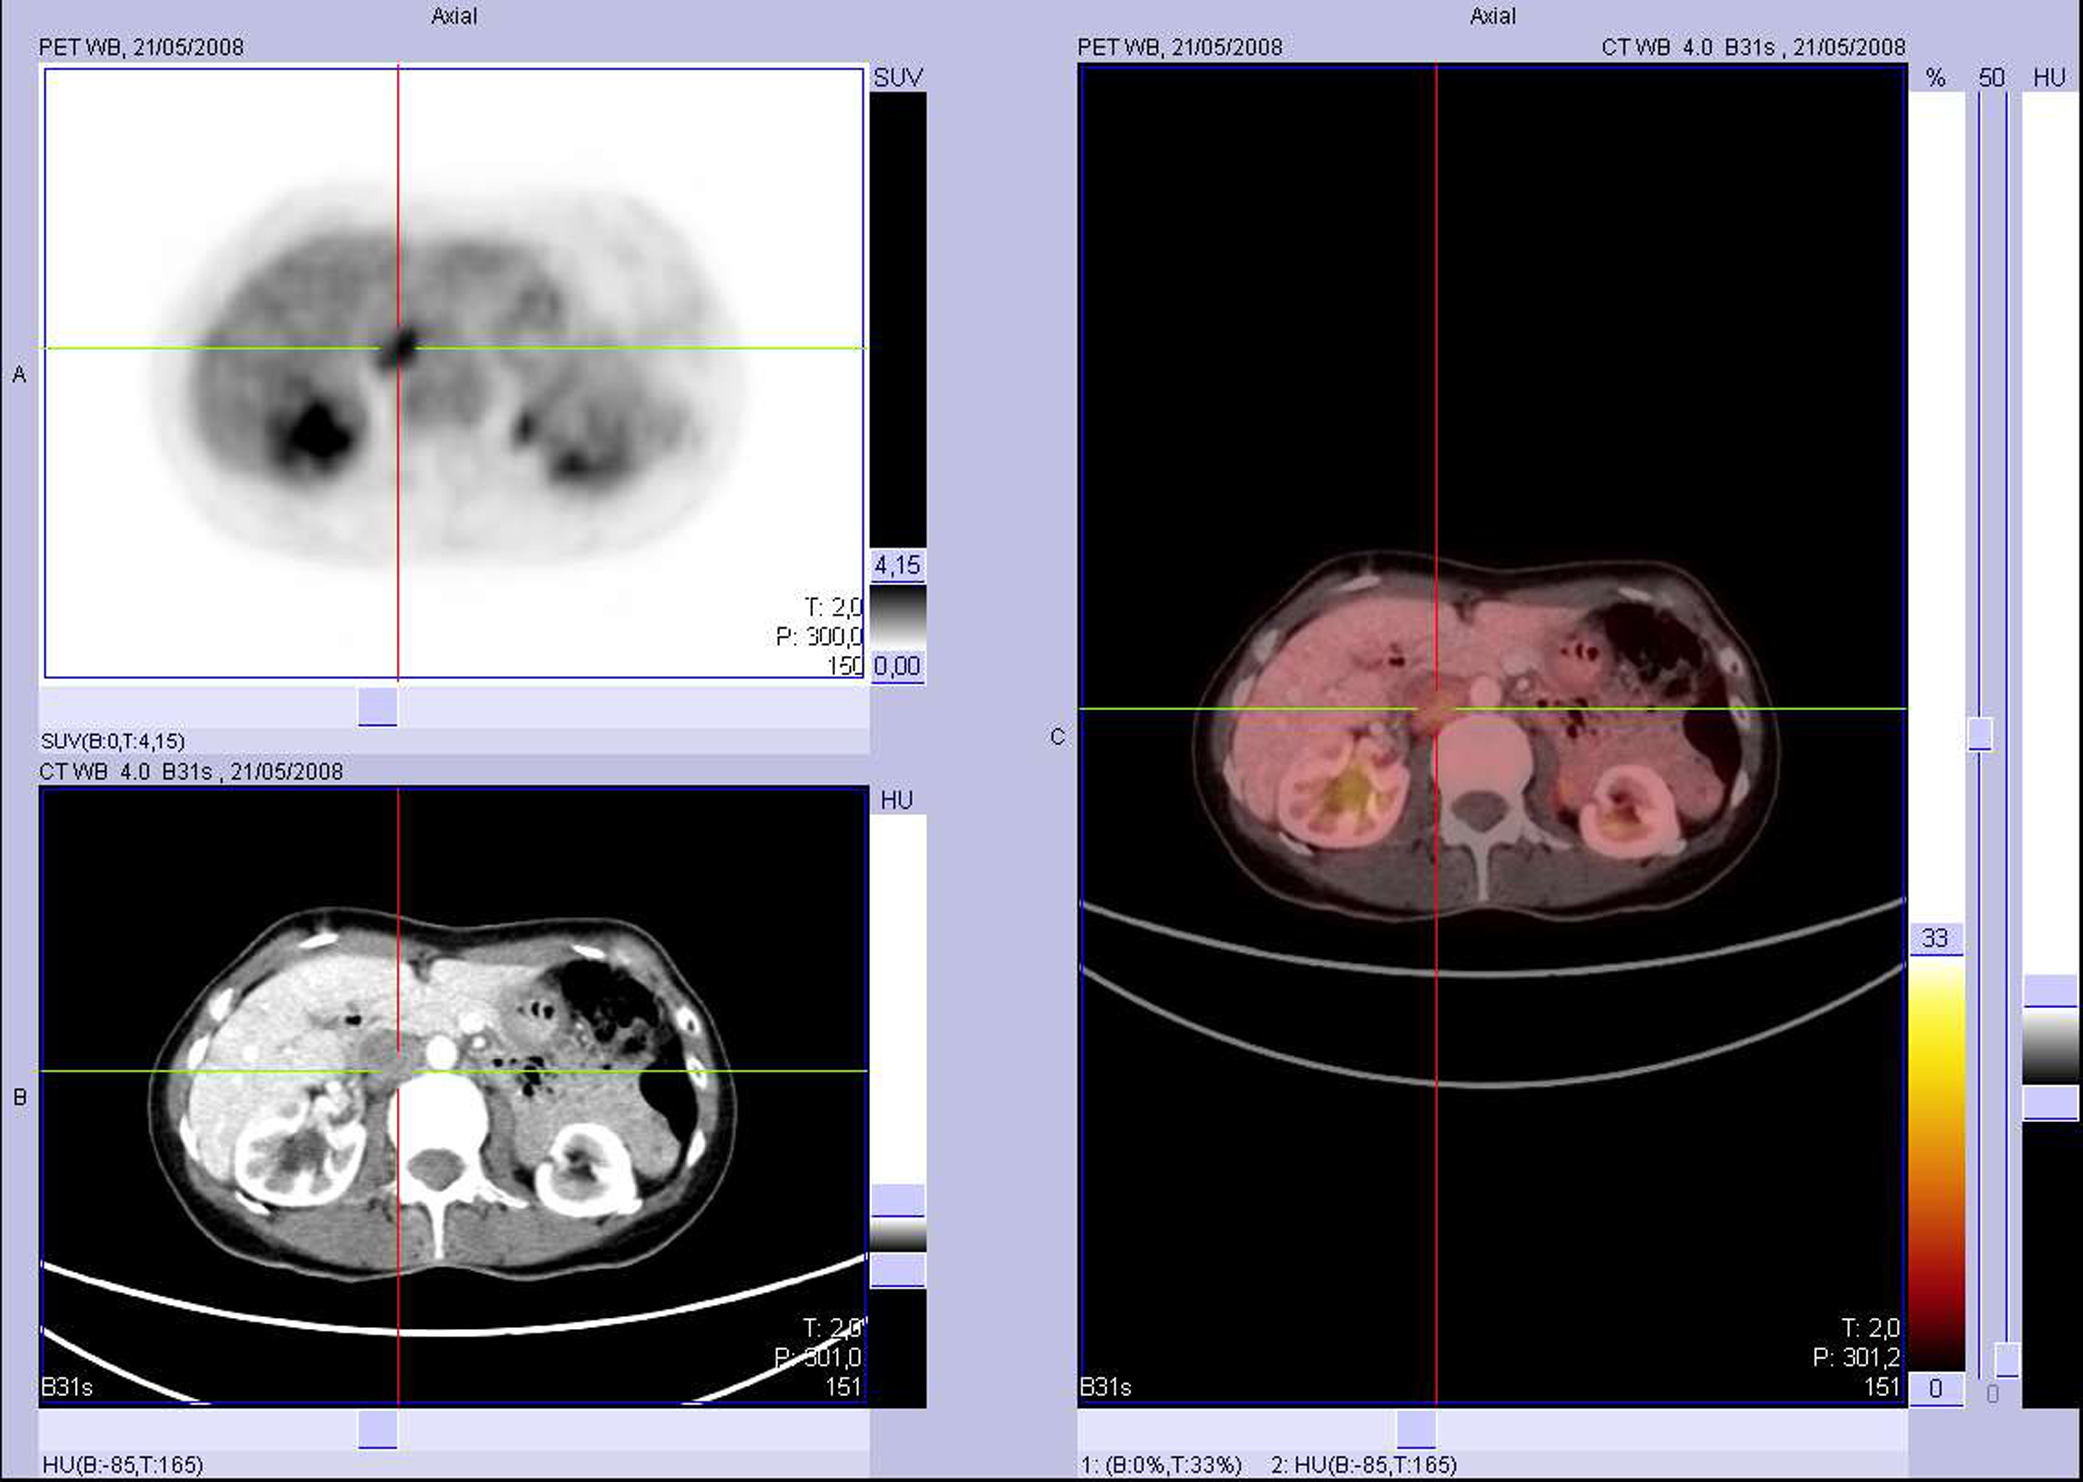Click the SUV upper threshold 4,15 handle
The image size is (2083, 1482).
point(897,565)
